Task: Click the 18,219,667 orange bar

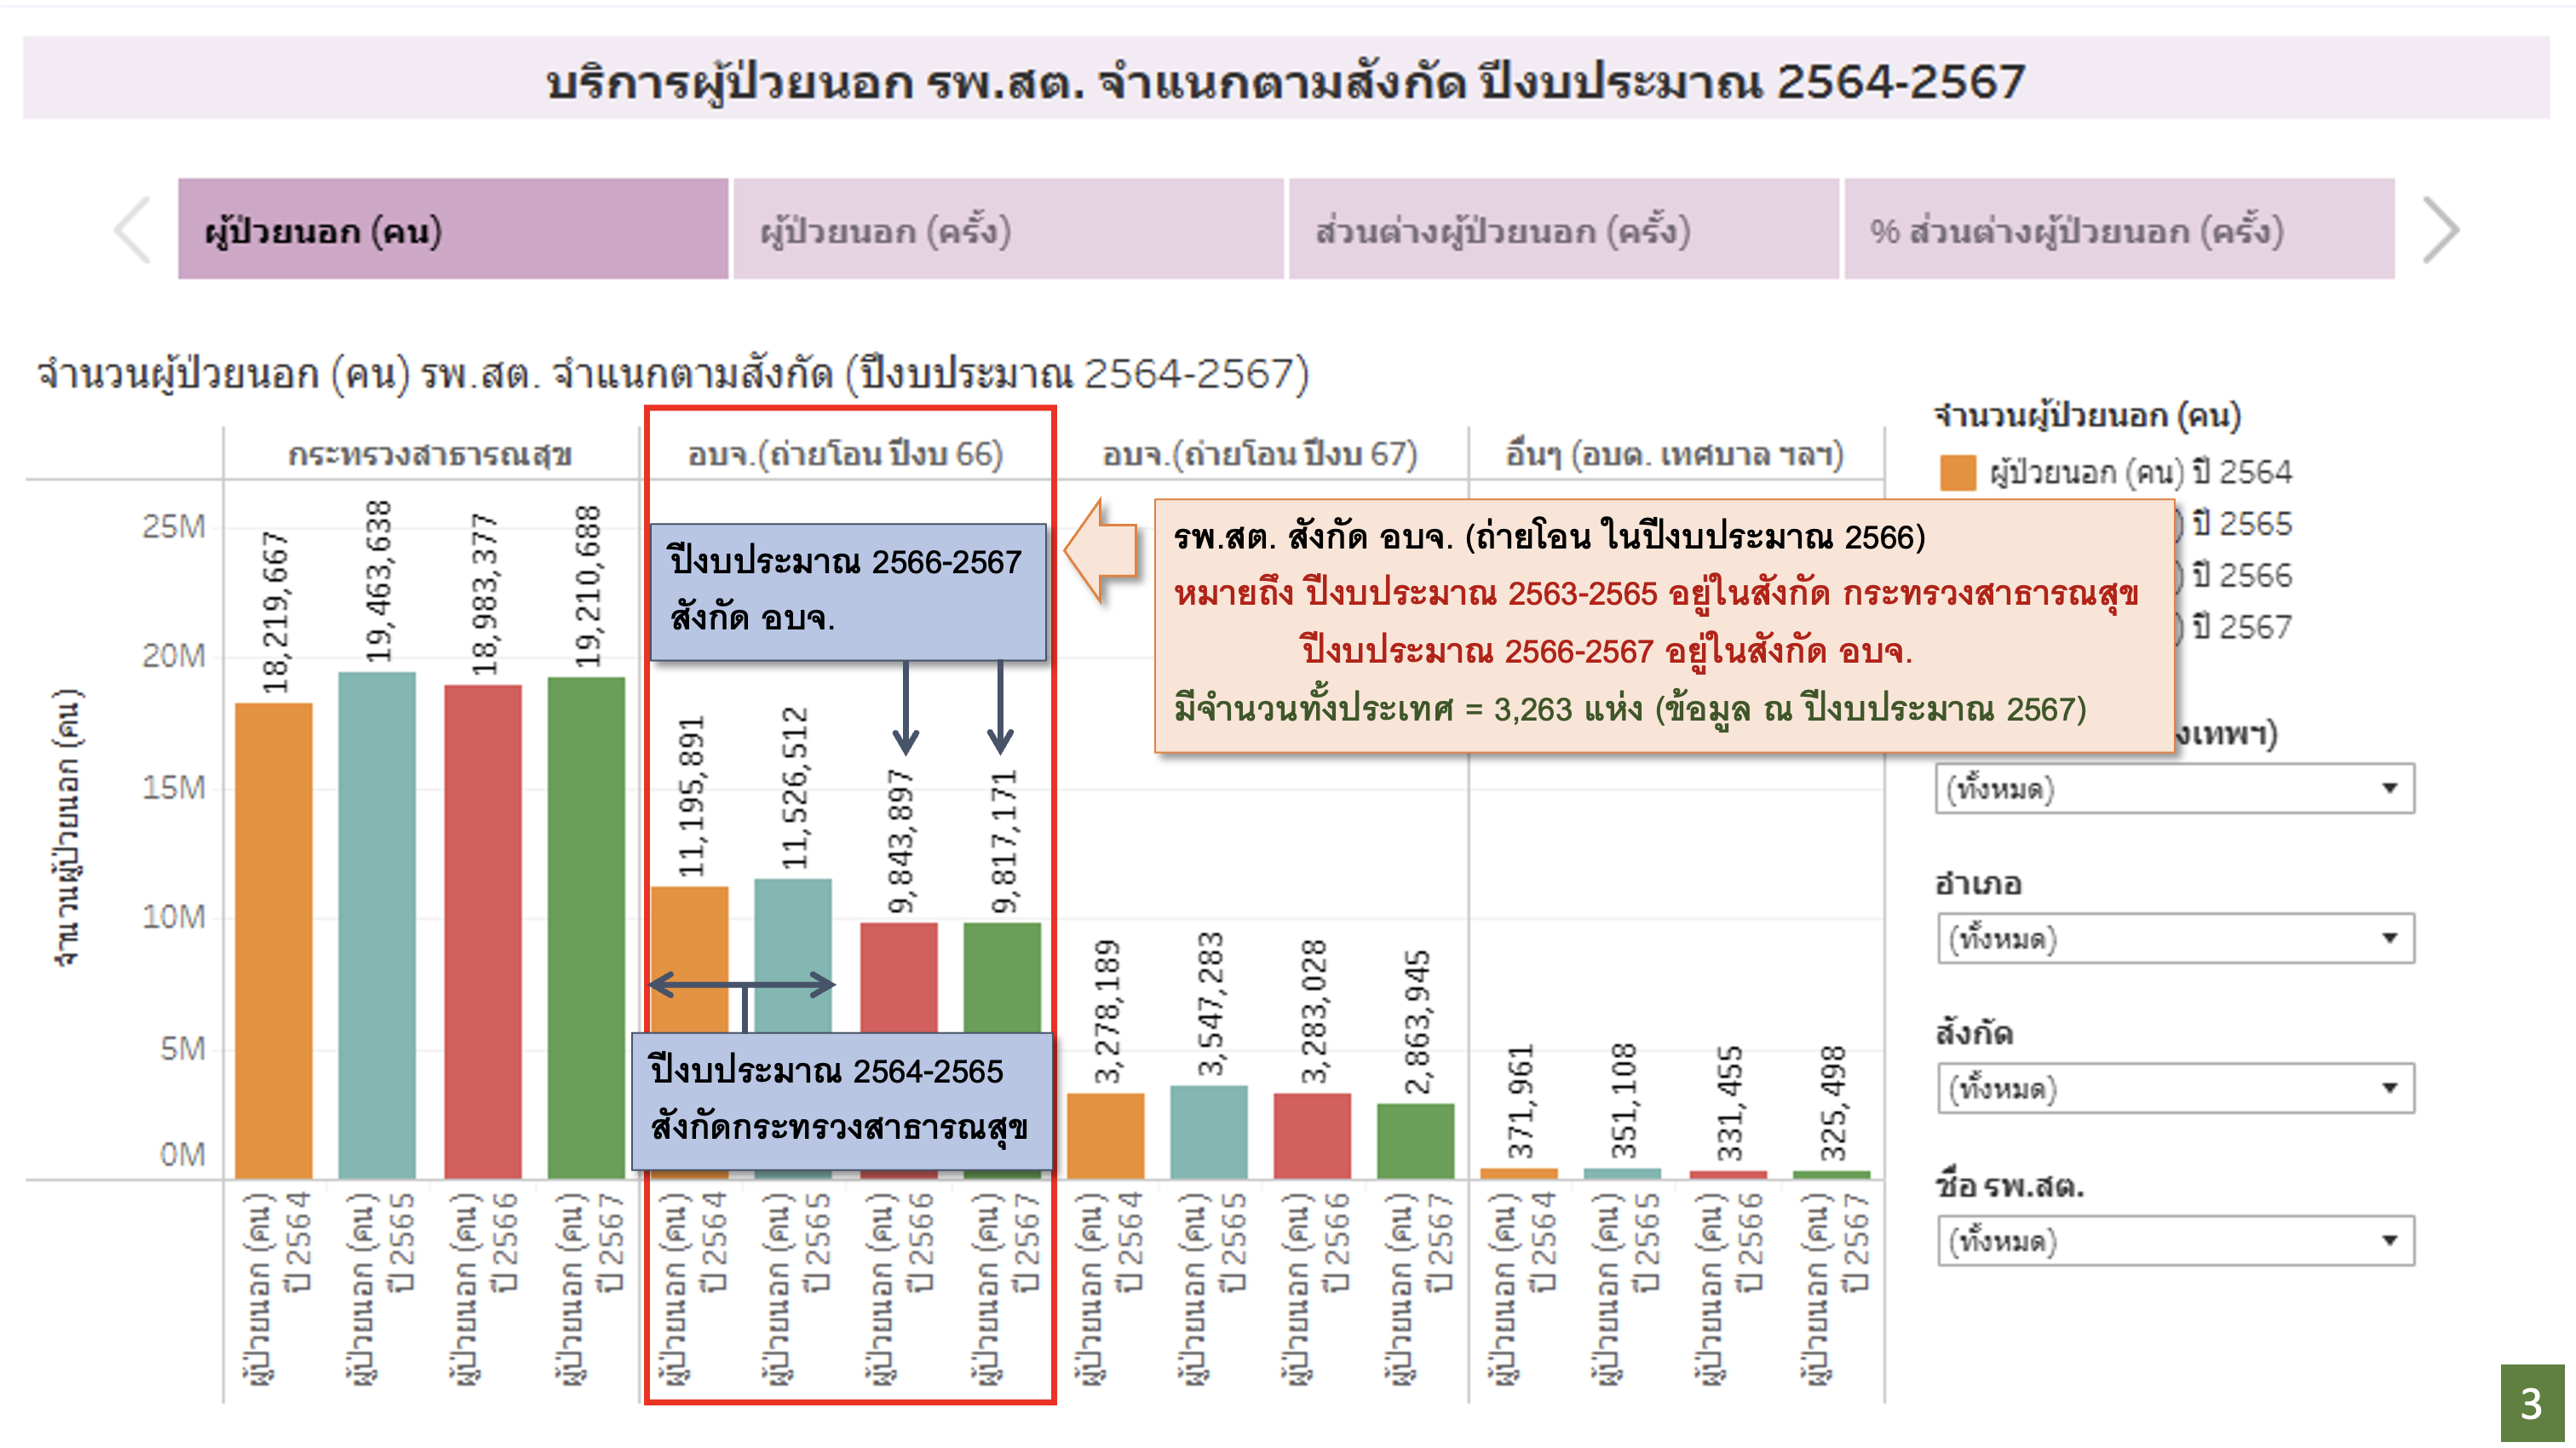Action: pyautogui.click(x=273, y=940)
